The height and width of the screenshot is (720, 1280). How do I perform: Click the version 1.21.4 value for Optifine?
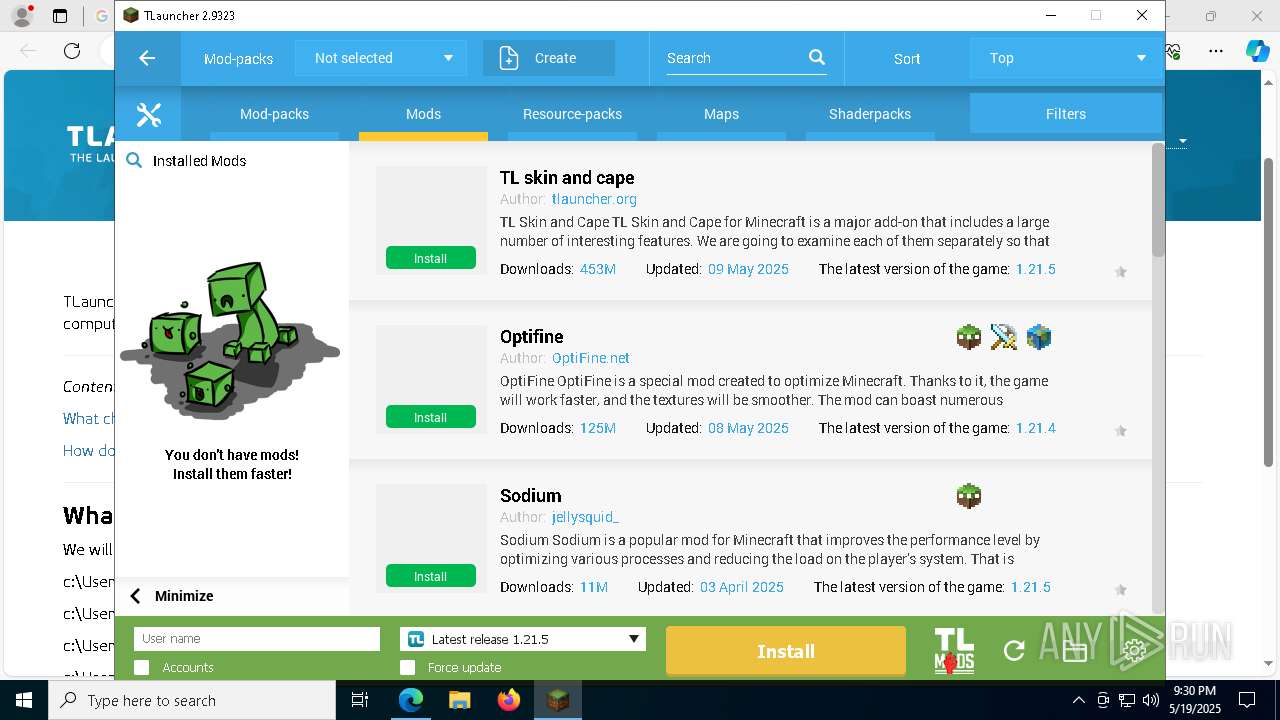(1035, 428)
